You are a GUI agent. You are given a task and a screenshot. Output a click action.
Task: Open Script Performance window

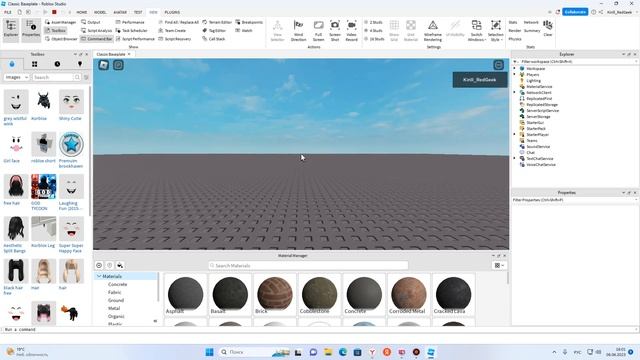pyautogui.click(x=135, y=39)
